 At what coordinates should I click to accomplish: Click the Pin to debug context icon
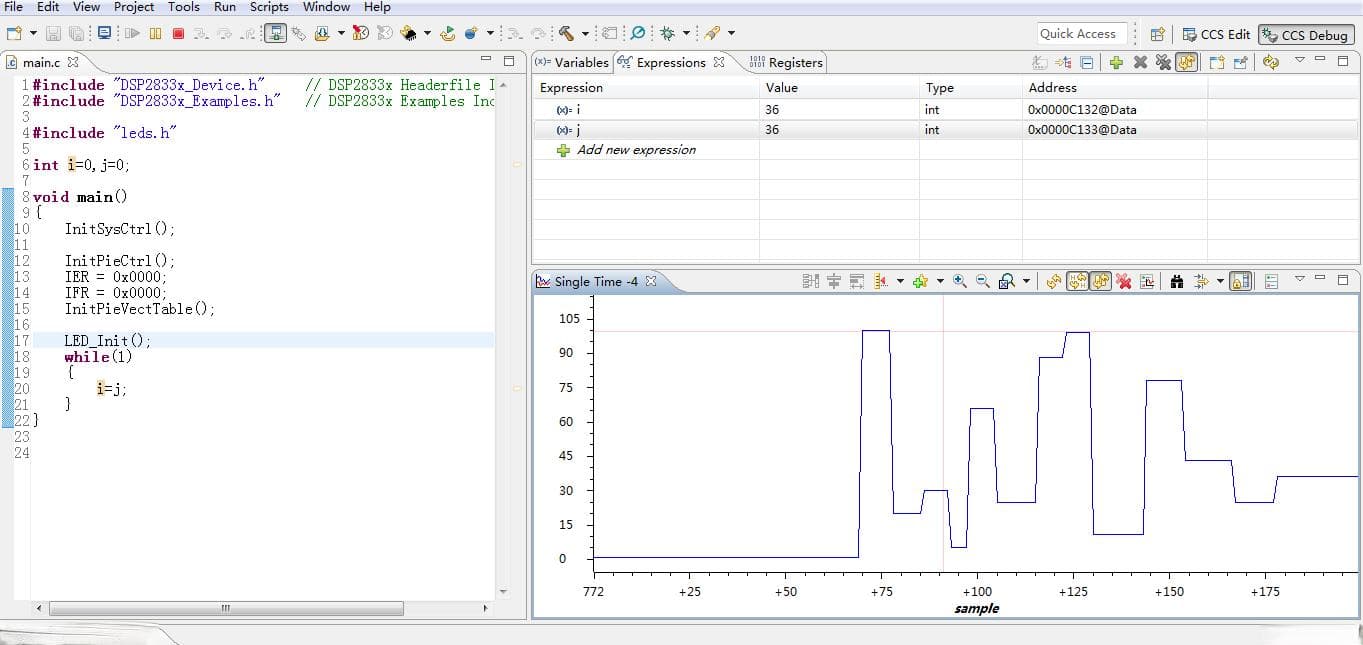[1240, 62]
